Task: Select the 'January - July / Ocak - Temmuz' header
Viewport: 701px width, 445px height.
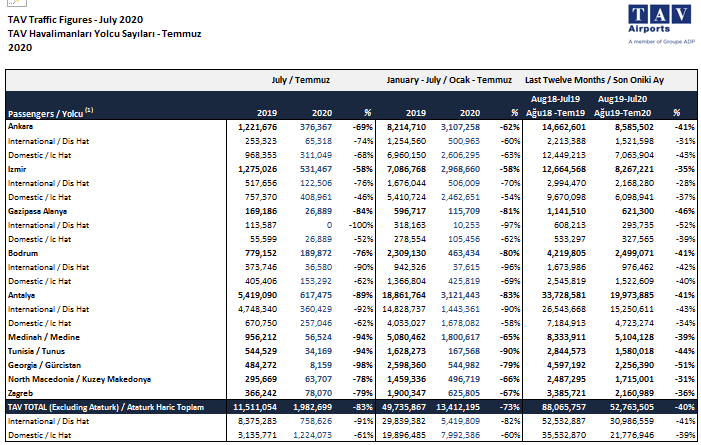Action: pos(449,80)
